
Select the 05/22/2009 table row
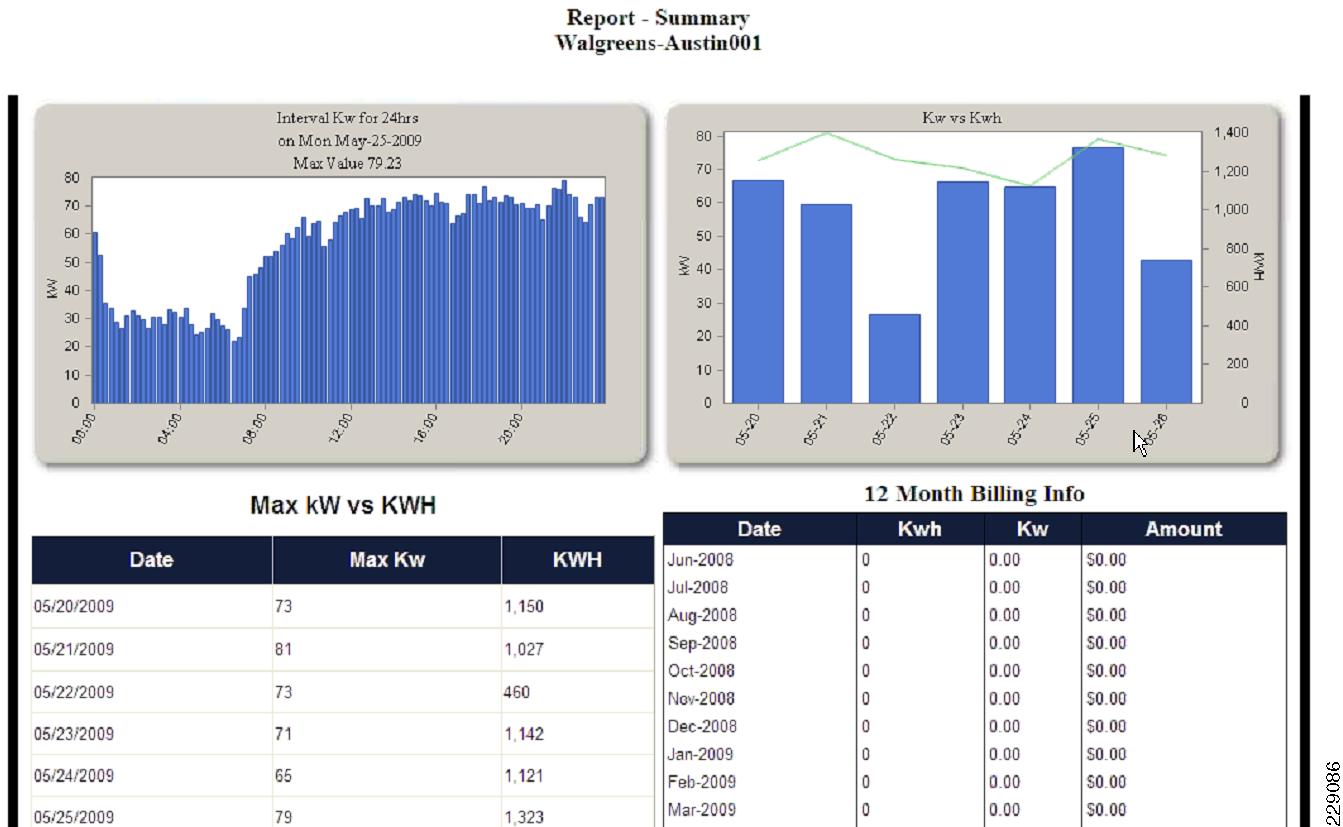point(343,692)
